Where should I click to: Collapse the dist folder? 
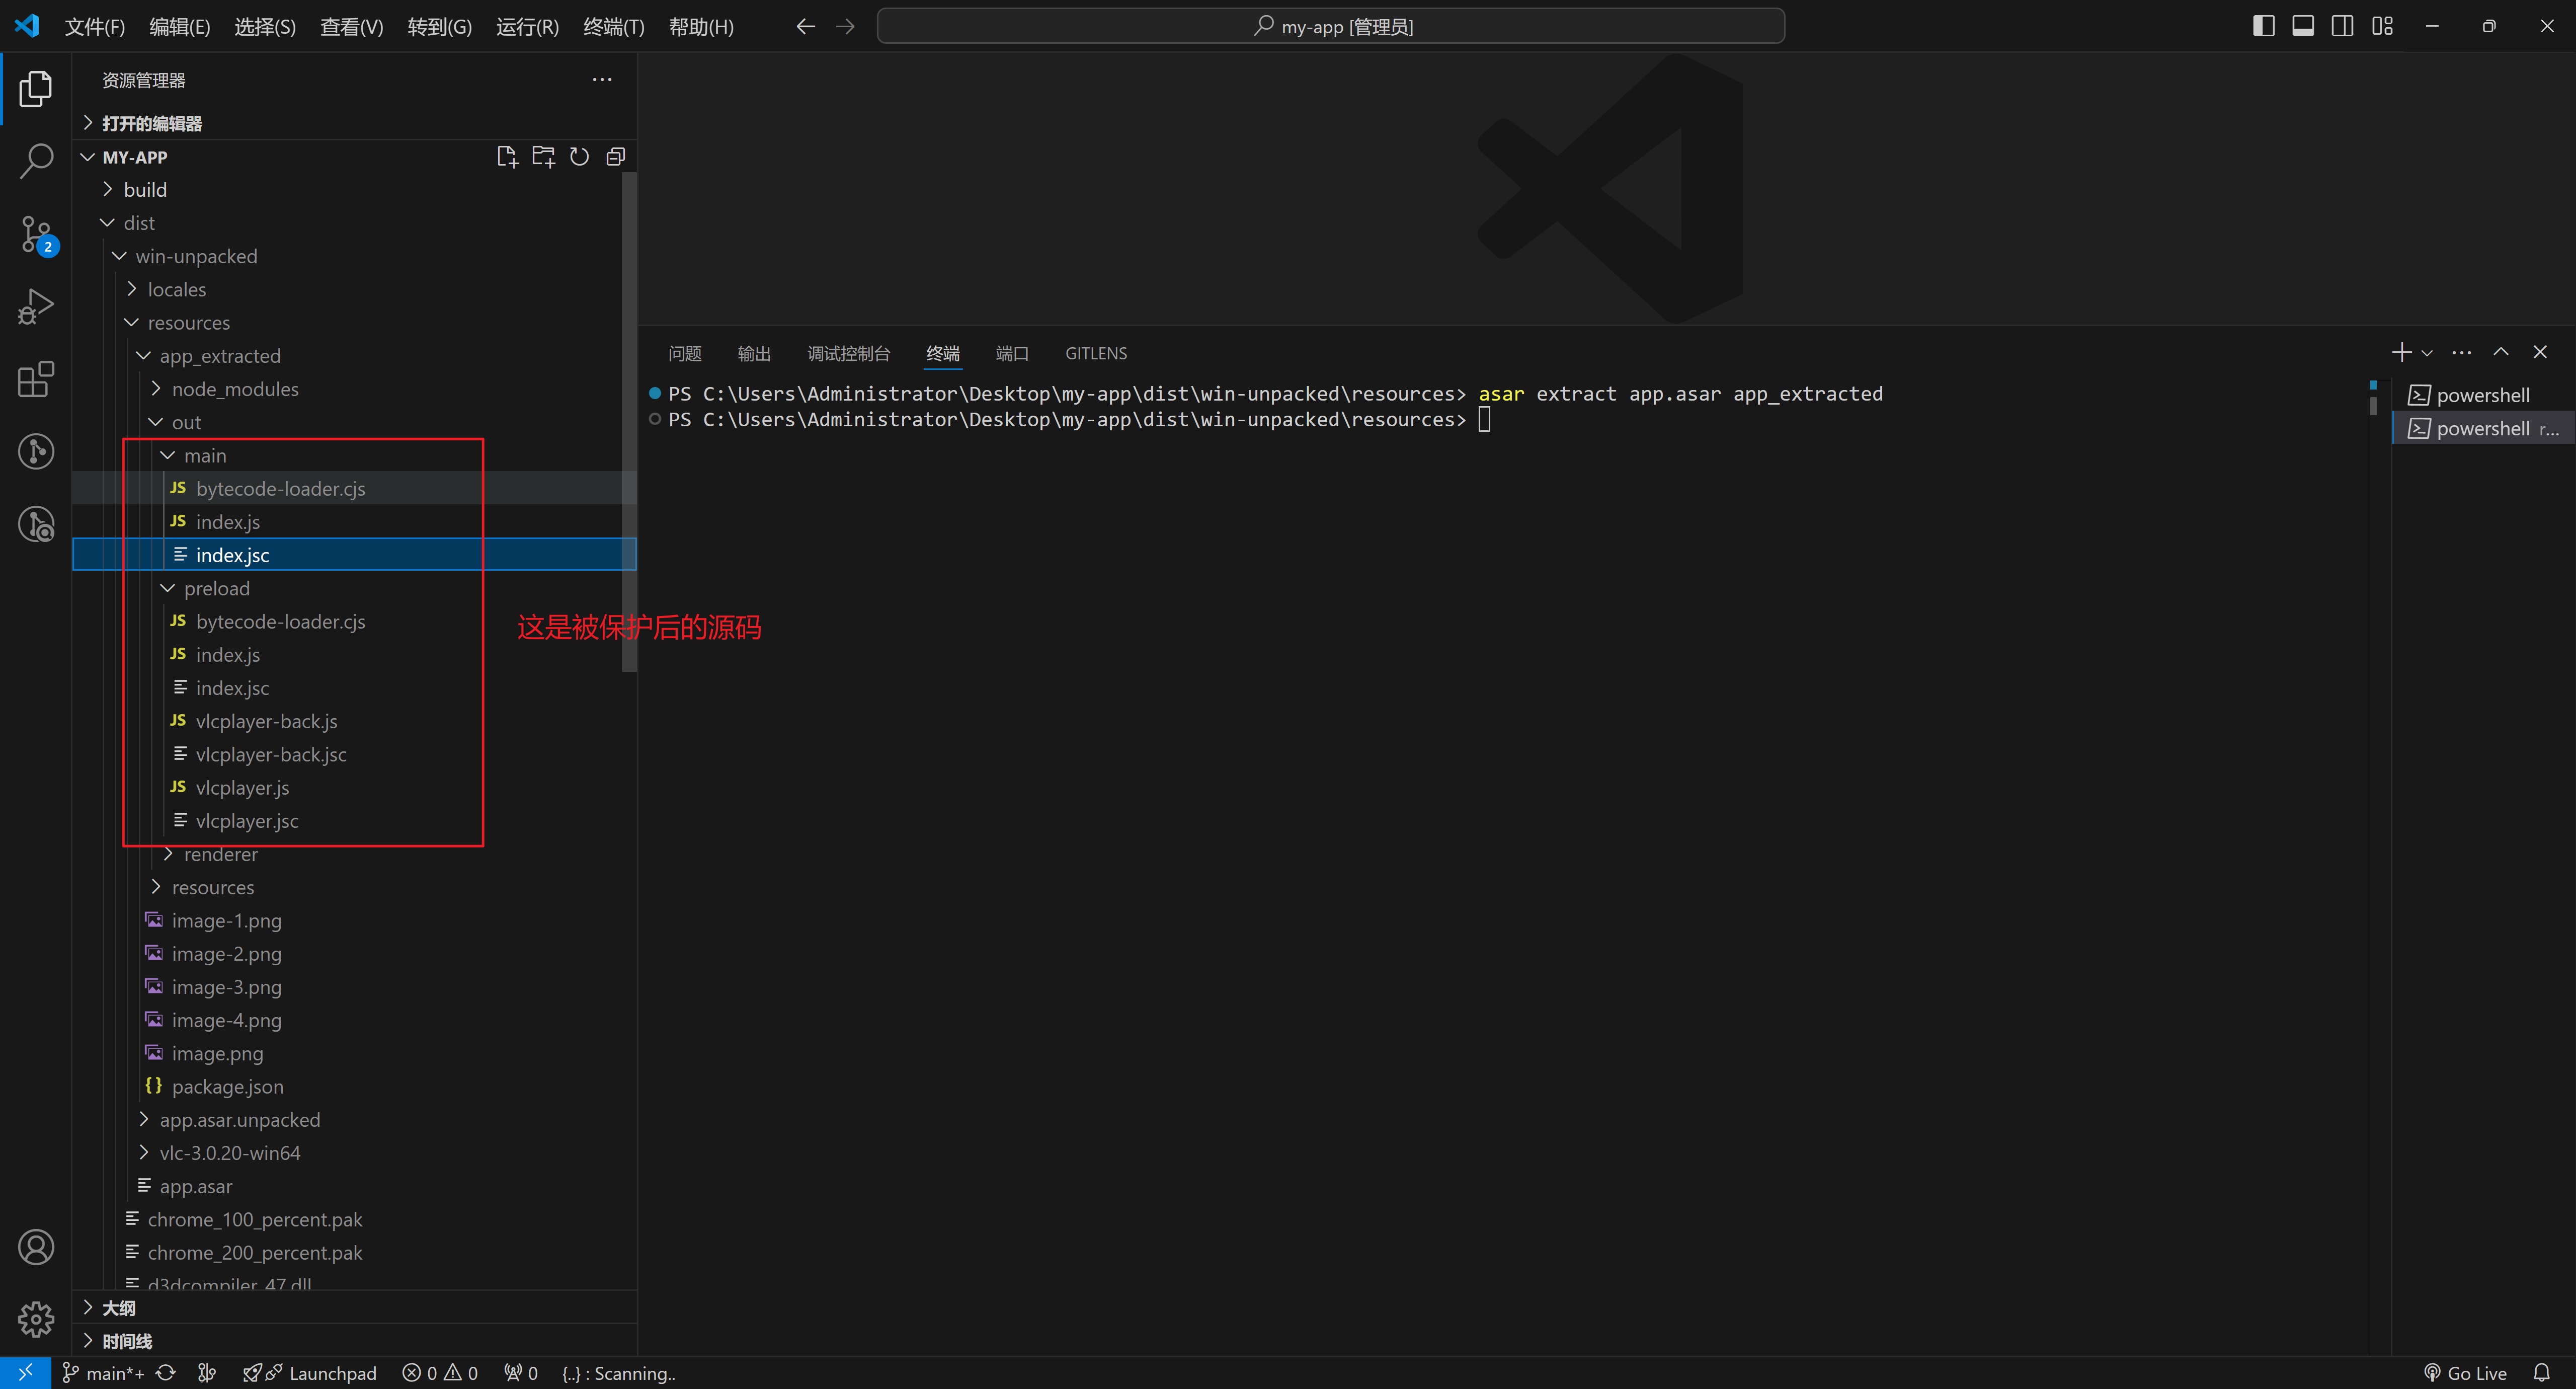tap(354, 223)
